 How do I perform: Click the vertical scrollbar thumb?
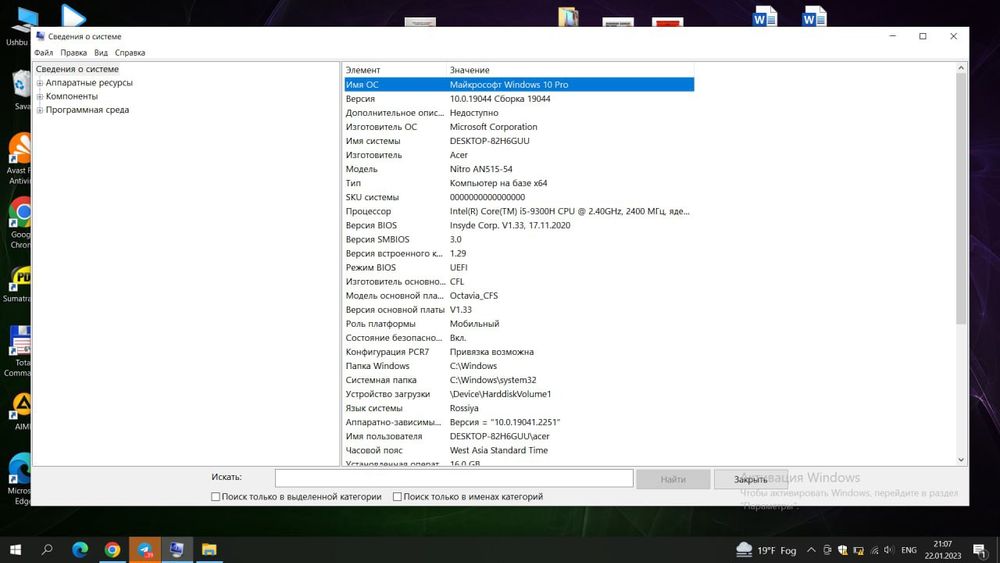pyautogui.click(x=961, y=198)
